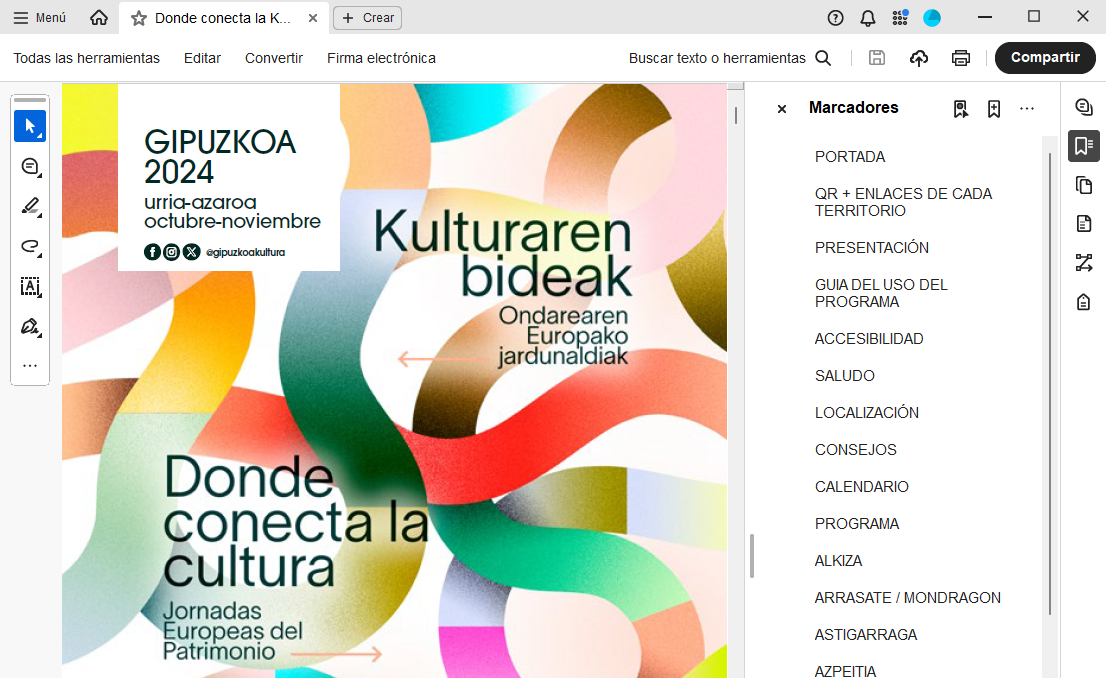This screenshot has width=1106, height=678.
Task: Open the Convertir menu
Action: click(274, 58)
